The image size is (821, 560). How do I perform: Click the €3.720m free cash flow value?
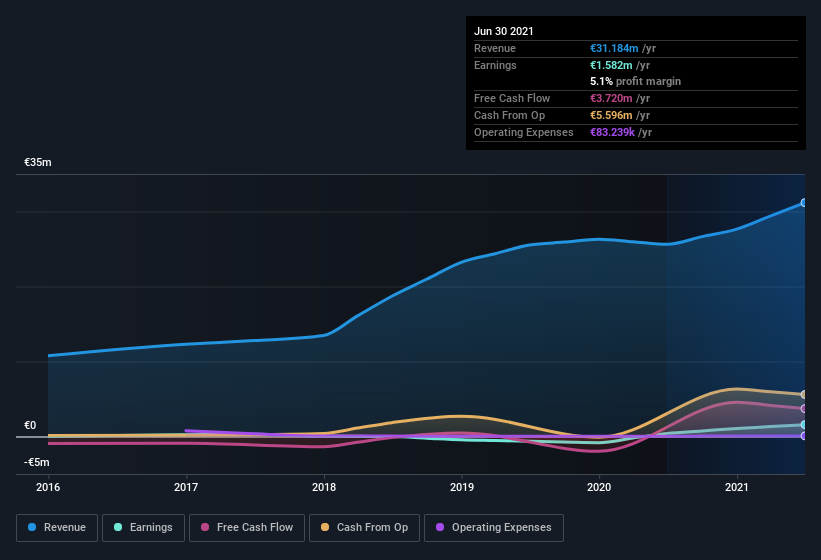(611, 98)
